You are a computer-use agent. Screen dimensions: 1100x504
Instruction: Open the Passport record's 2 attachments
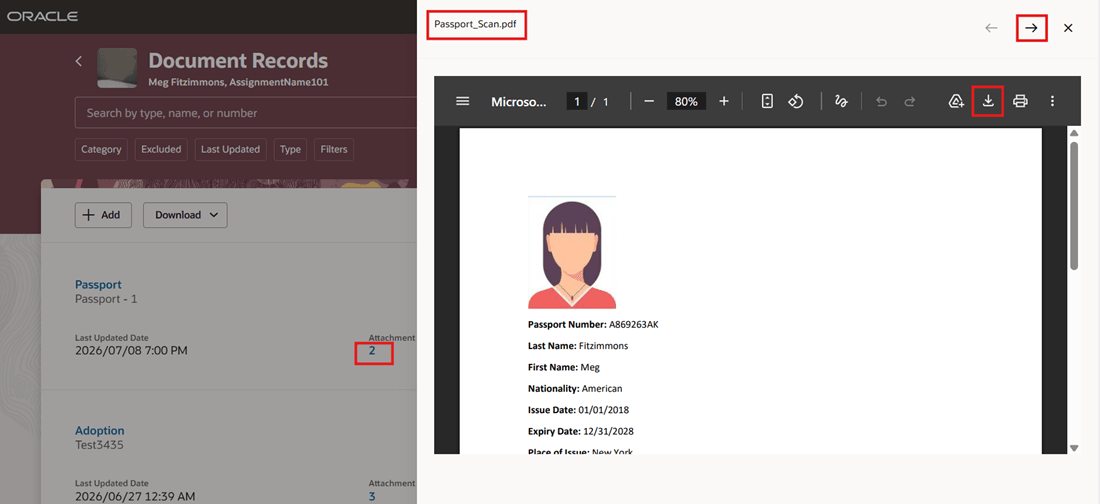click(x=372, y=351)
